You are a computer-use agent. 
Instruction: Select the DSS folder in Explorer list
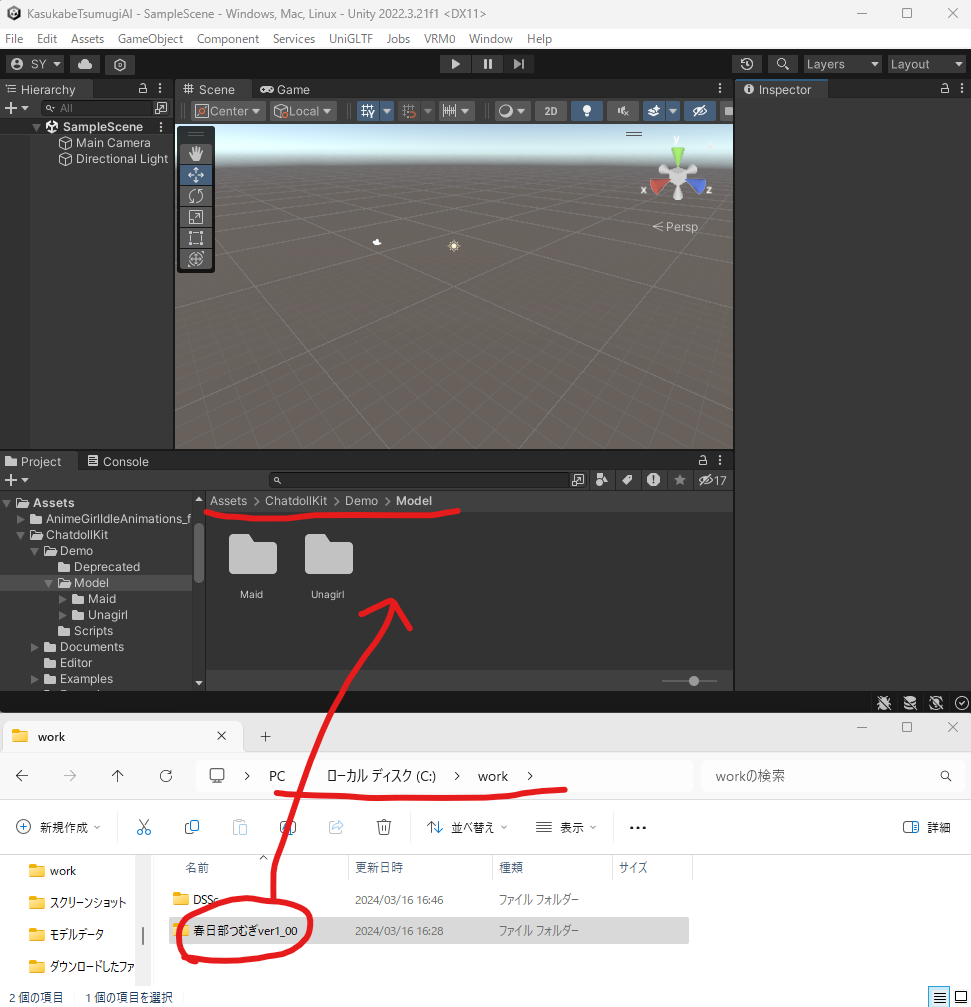428,900
